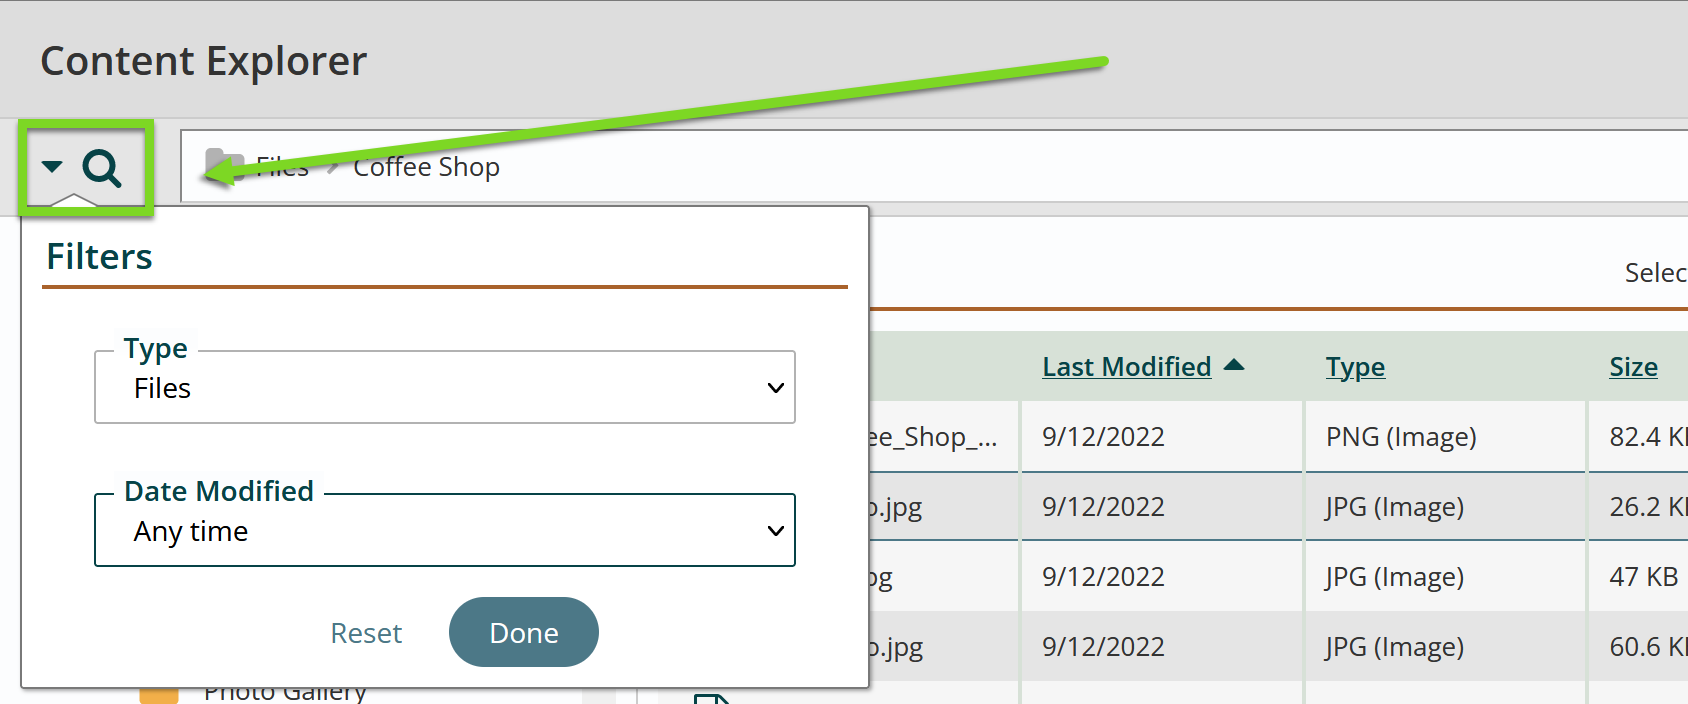This screenshot has height=704, width=1688.
Task: Select the Coffee Shop breadcrumb
Action: pos(426,167)
